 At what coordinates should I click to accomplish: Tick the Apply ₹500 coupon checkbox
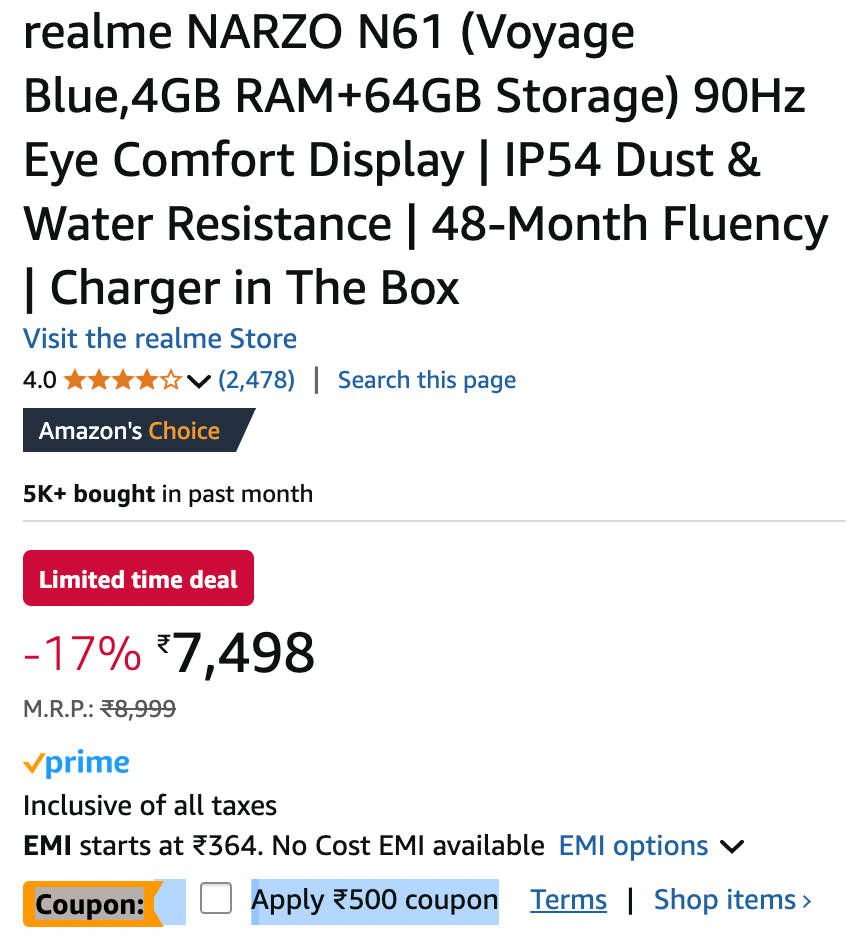pos(216,900)
